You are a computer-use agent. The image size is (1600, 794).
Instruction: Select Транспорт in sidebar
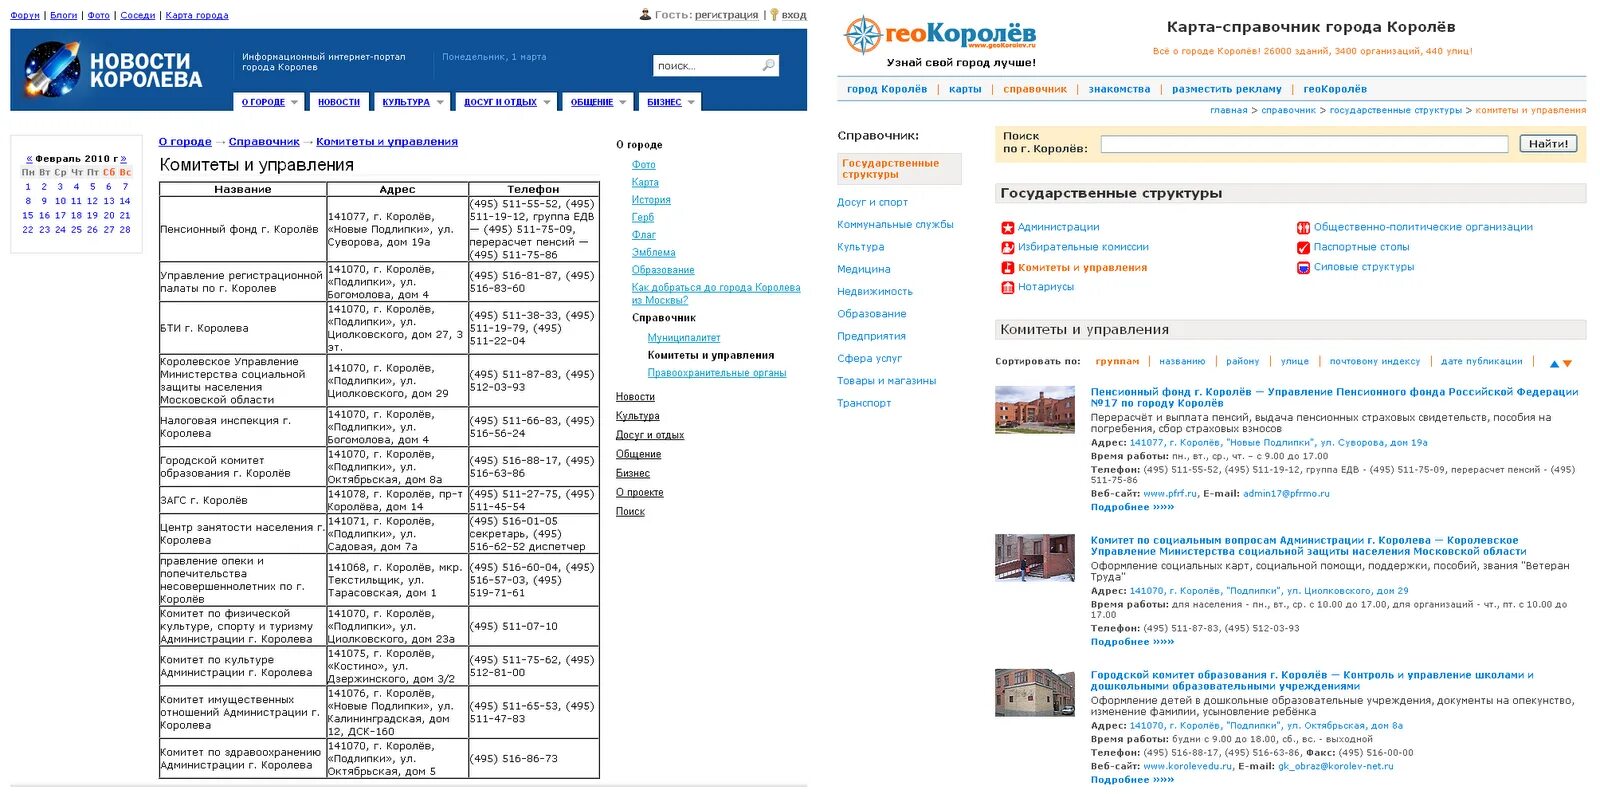864,403
